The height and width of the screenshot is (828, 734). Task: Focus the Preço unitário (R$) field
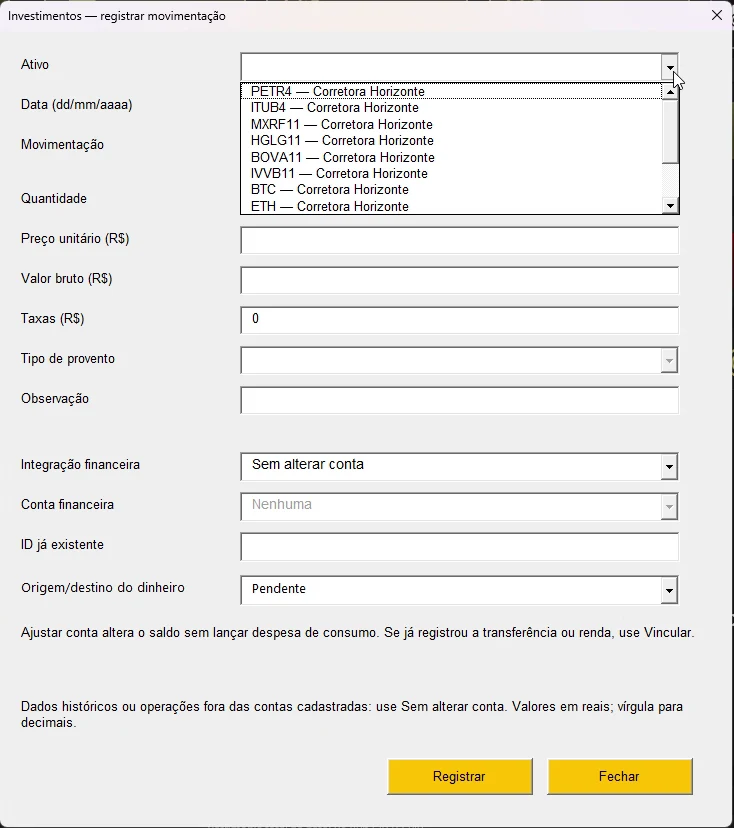pos(459,240)
